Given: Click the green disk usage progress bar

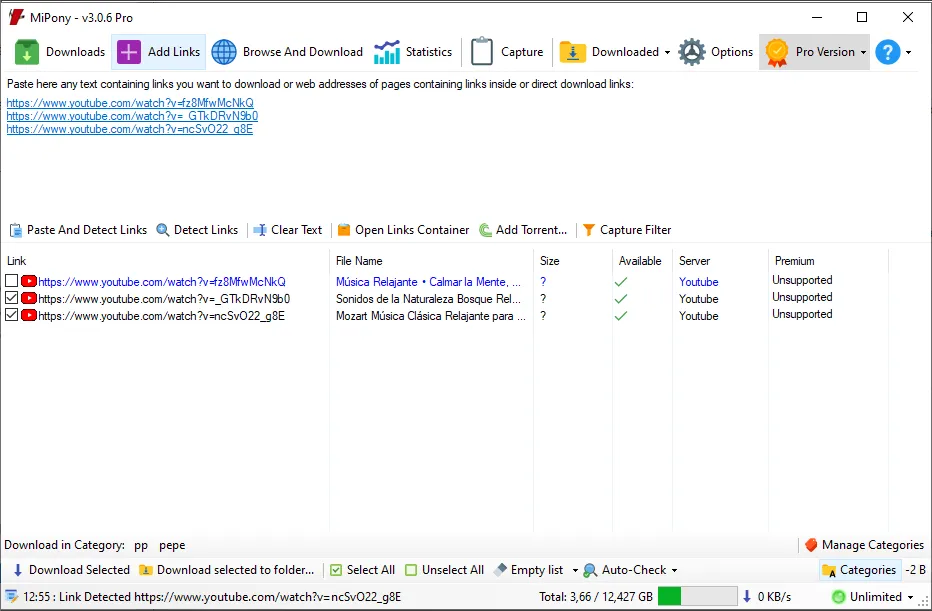Looking at the screenshot, I should [697, 596].
